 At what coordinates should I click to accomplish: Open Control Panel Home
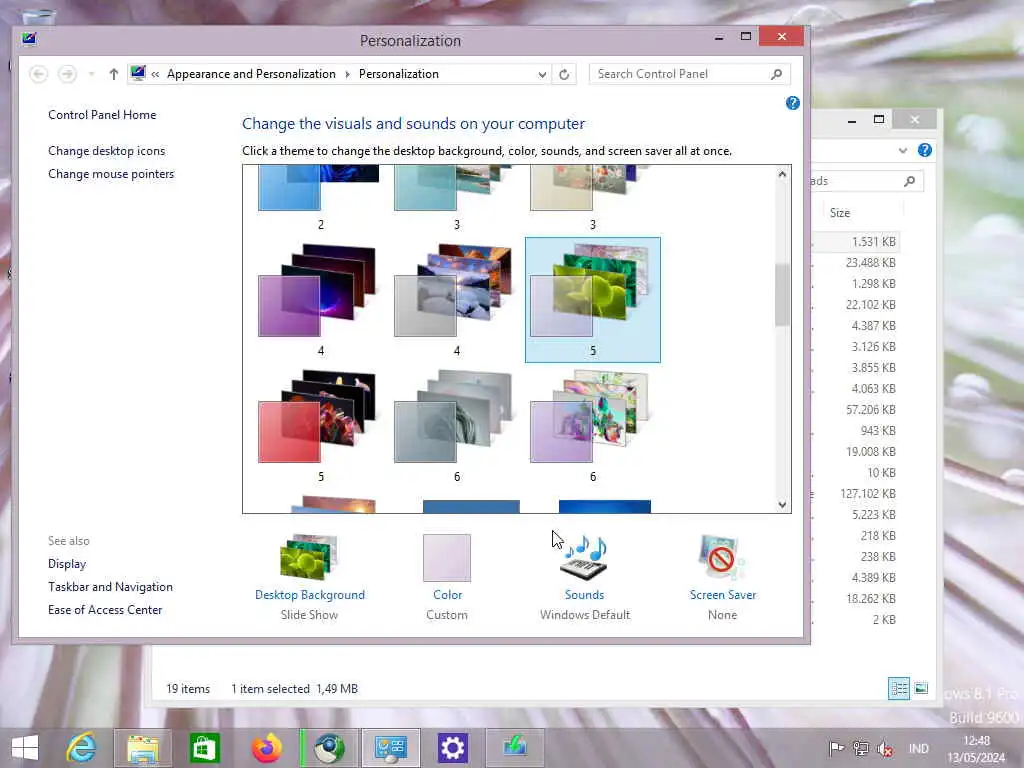tap(102, 115)
